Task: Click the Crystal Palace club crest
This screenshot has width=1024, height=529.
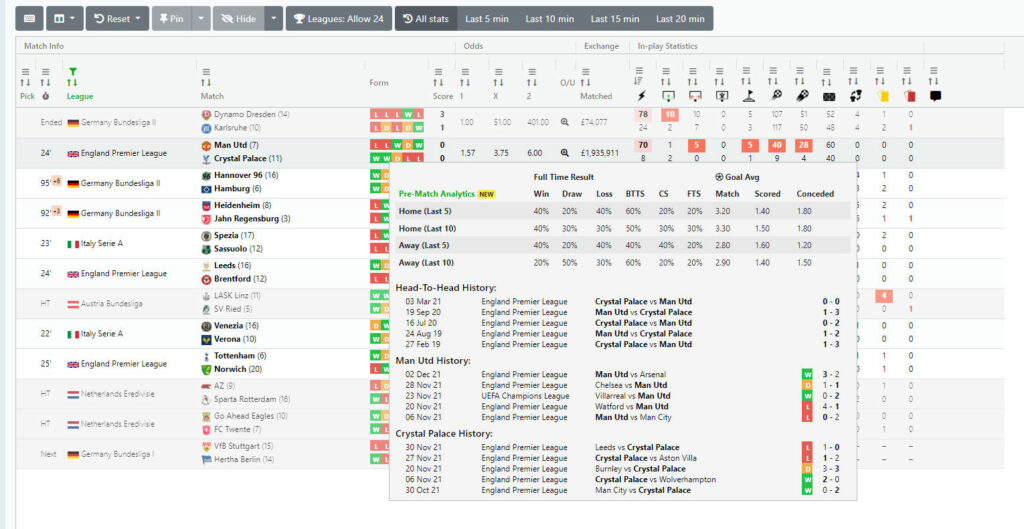Action: (206, 159)
